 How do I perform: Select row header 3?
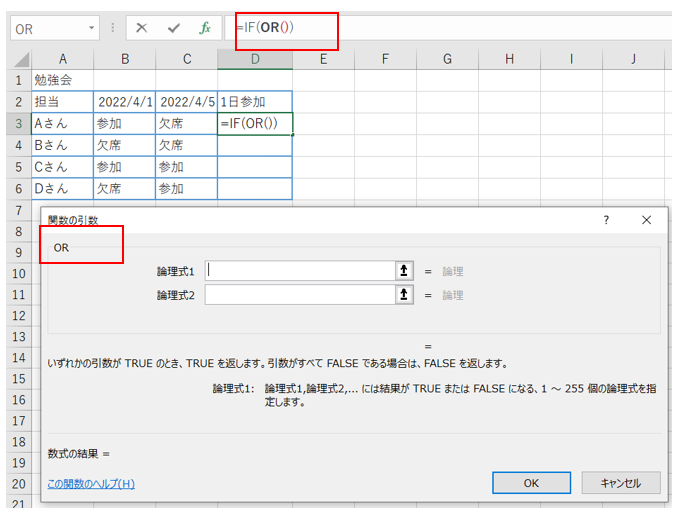[17, 123]
